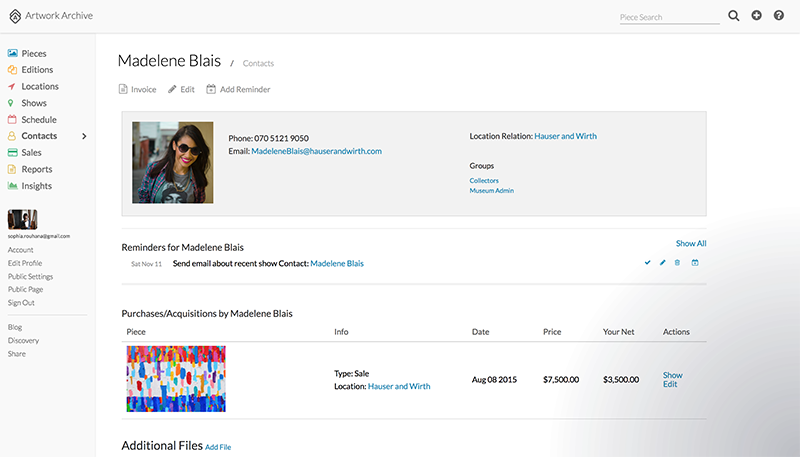Delete the reminder using trash icon
This screenshot has width=800, height=457.
677,263
